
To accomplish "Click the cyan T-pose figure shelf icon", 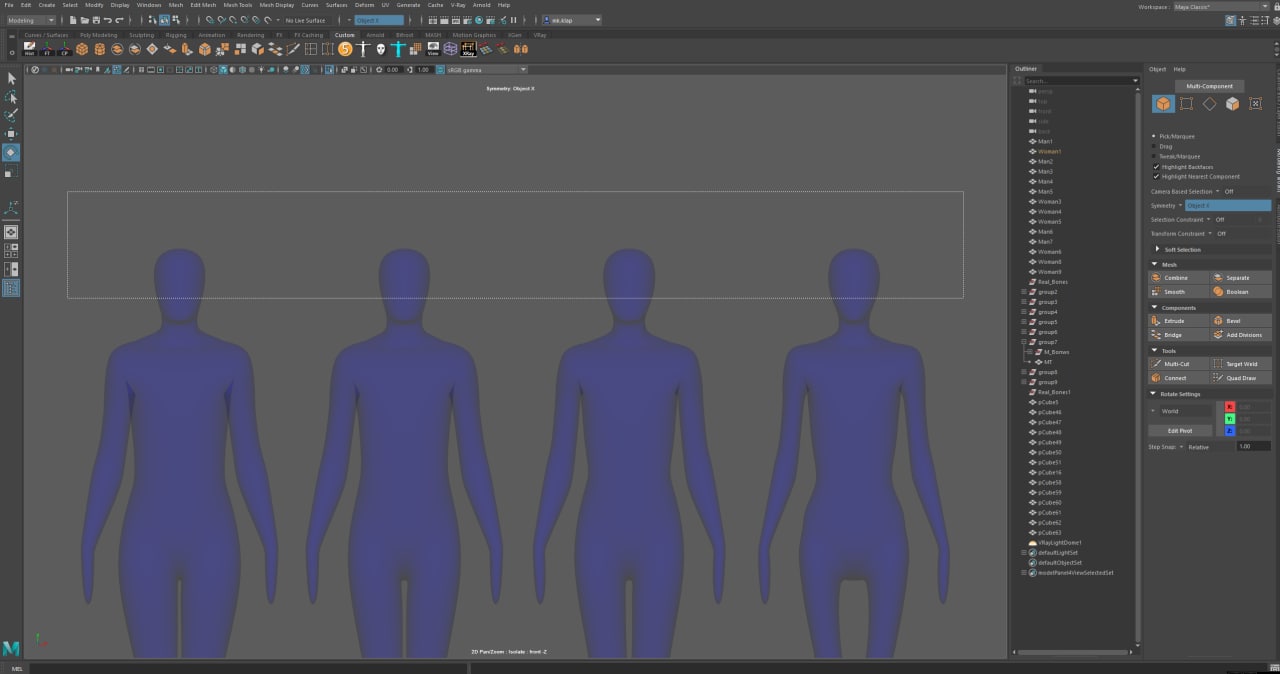I will point(398,48).
